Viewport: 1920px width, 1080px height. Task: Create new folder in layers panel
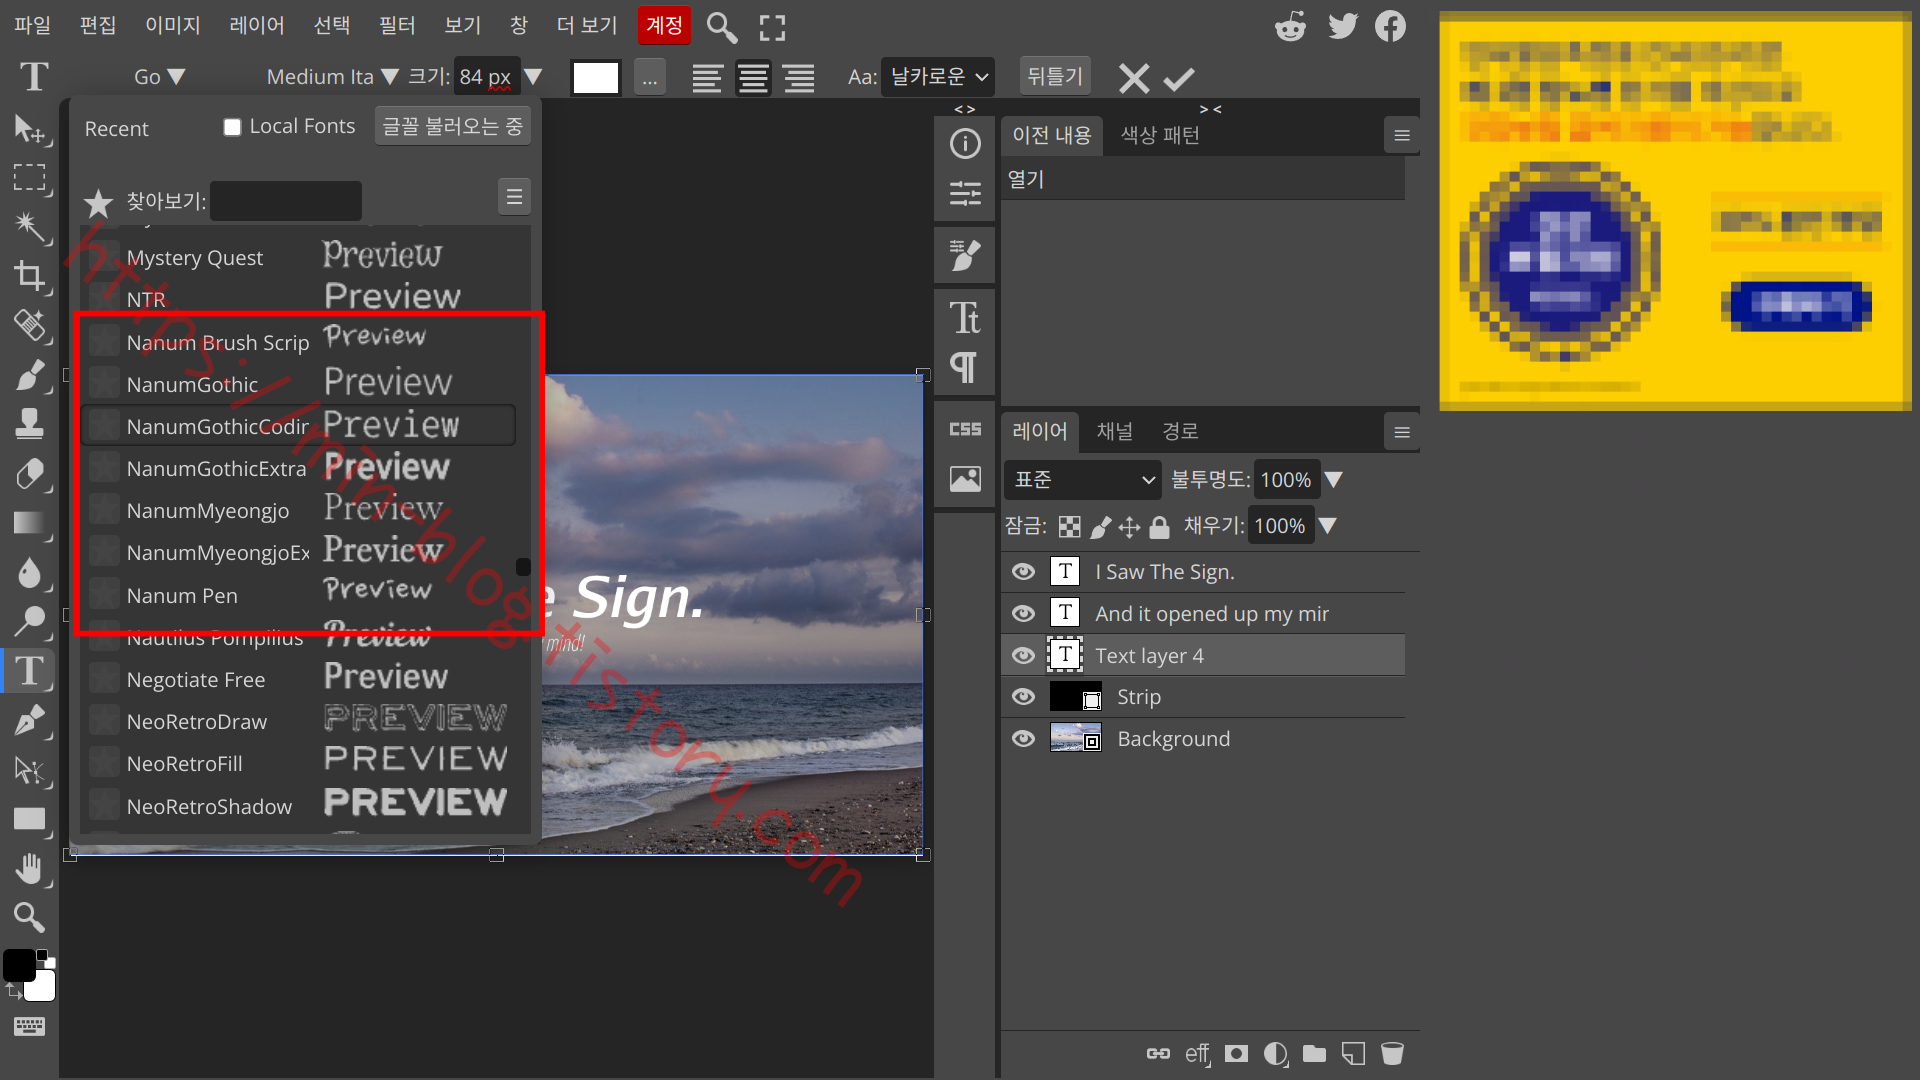point(1314,1053)
